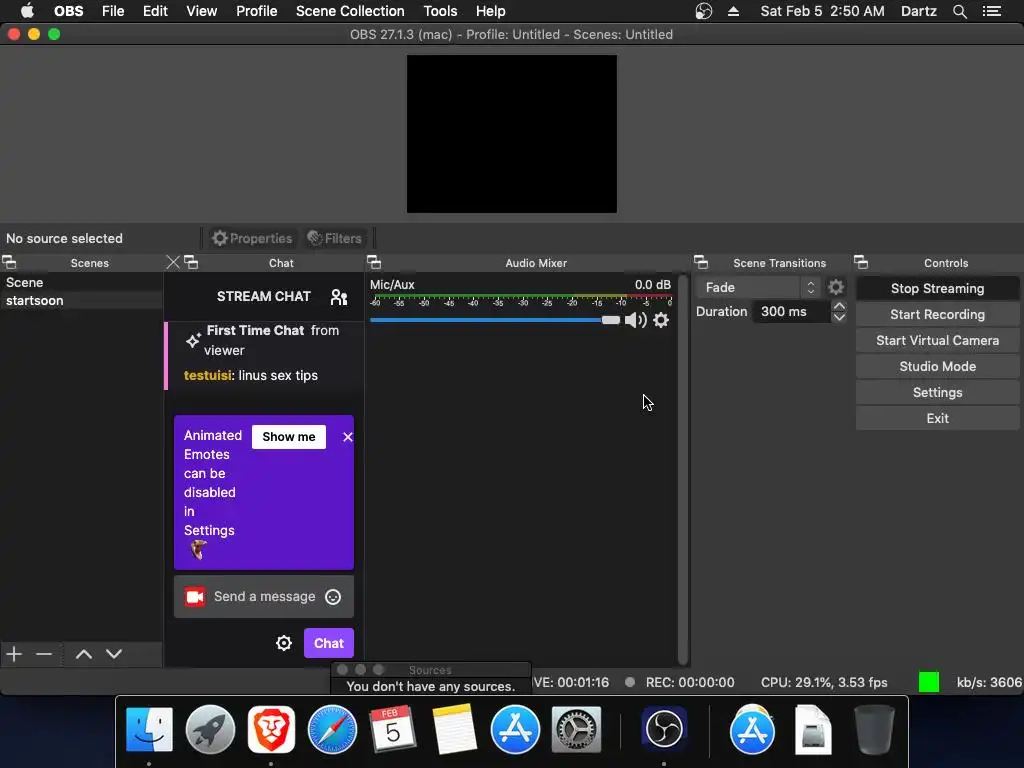Close the Chat dock
Screen dimensions: 1024x768
click(x=173, y=263)
